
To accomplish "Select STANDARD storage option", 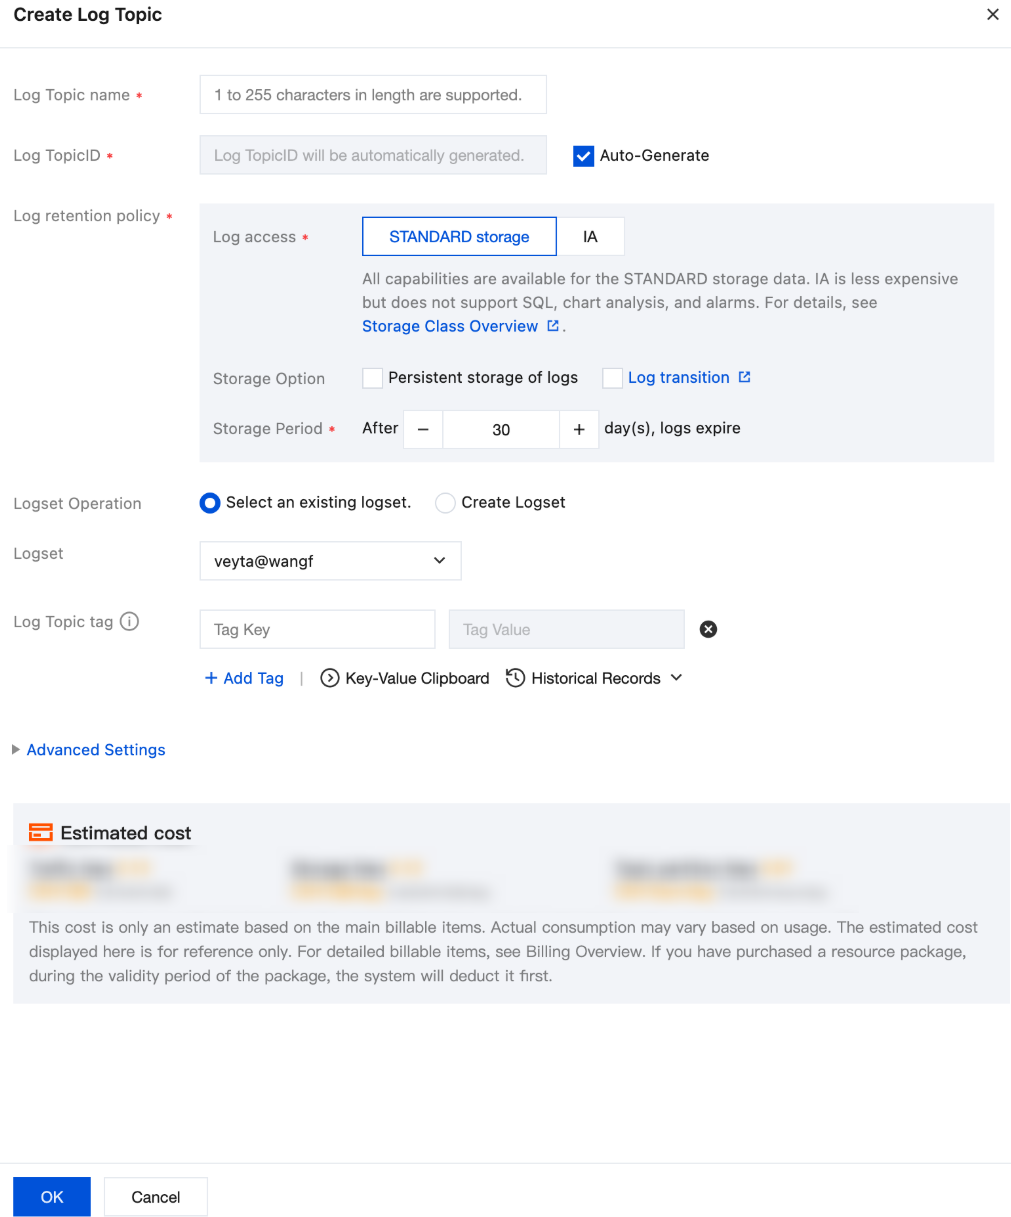I will [459, 237].
